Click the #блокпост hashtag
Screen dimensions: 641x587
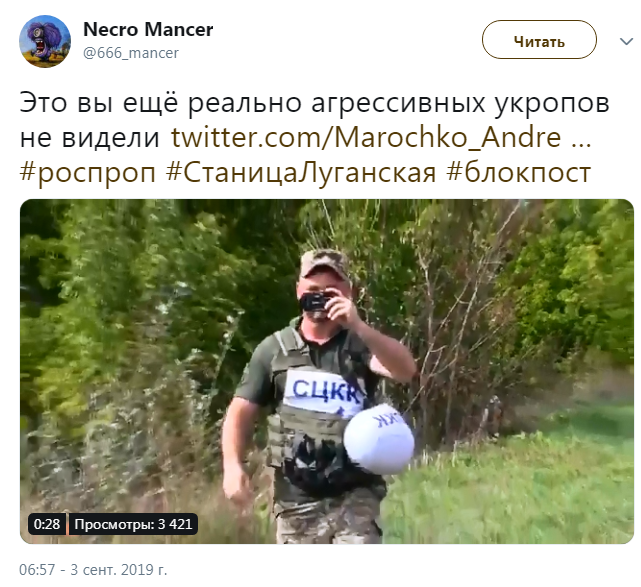[519, 173]
